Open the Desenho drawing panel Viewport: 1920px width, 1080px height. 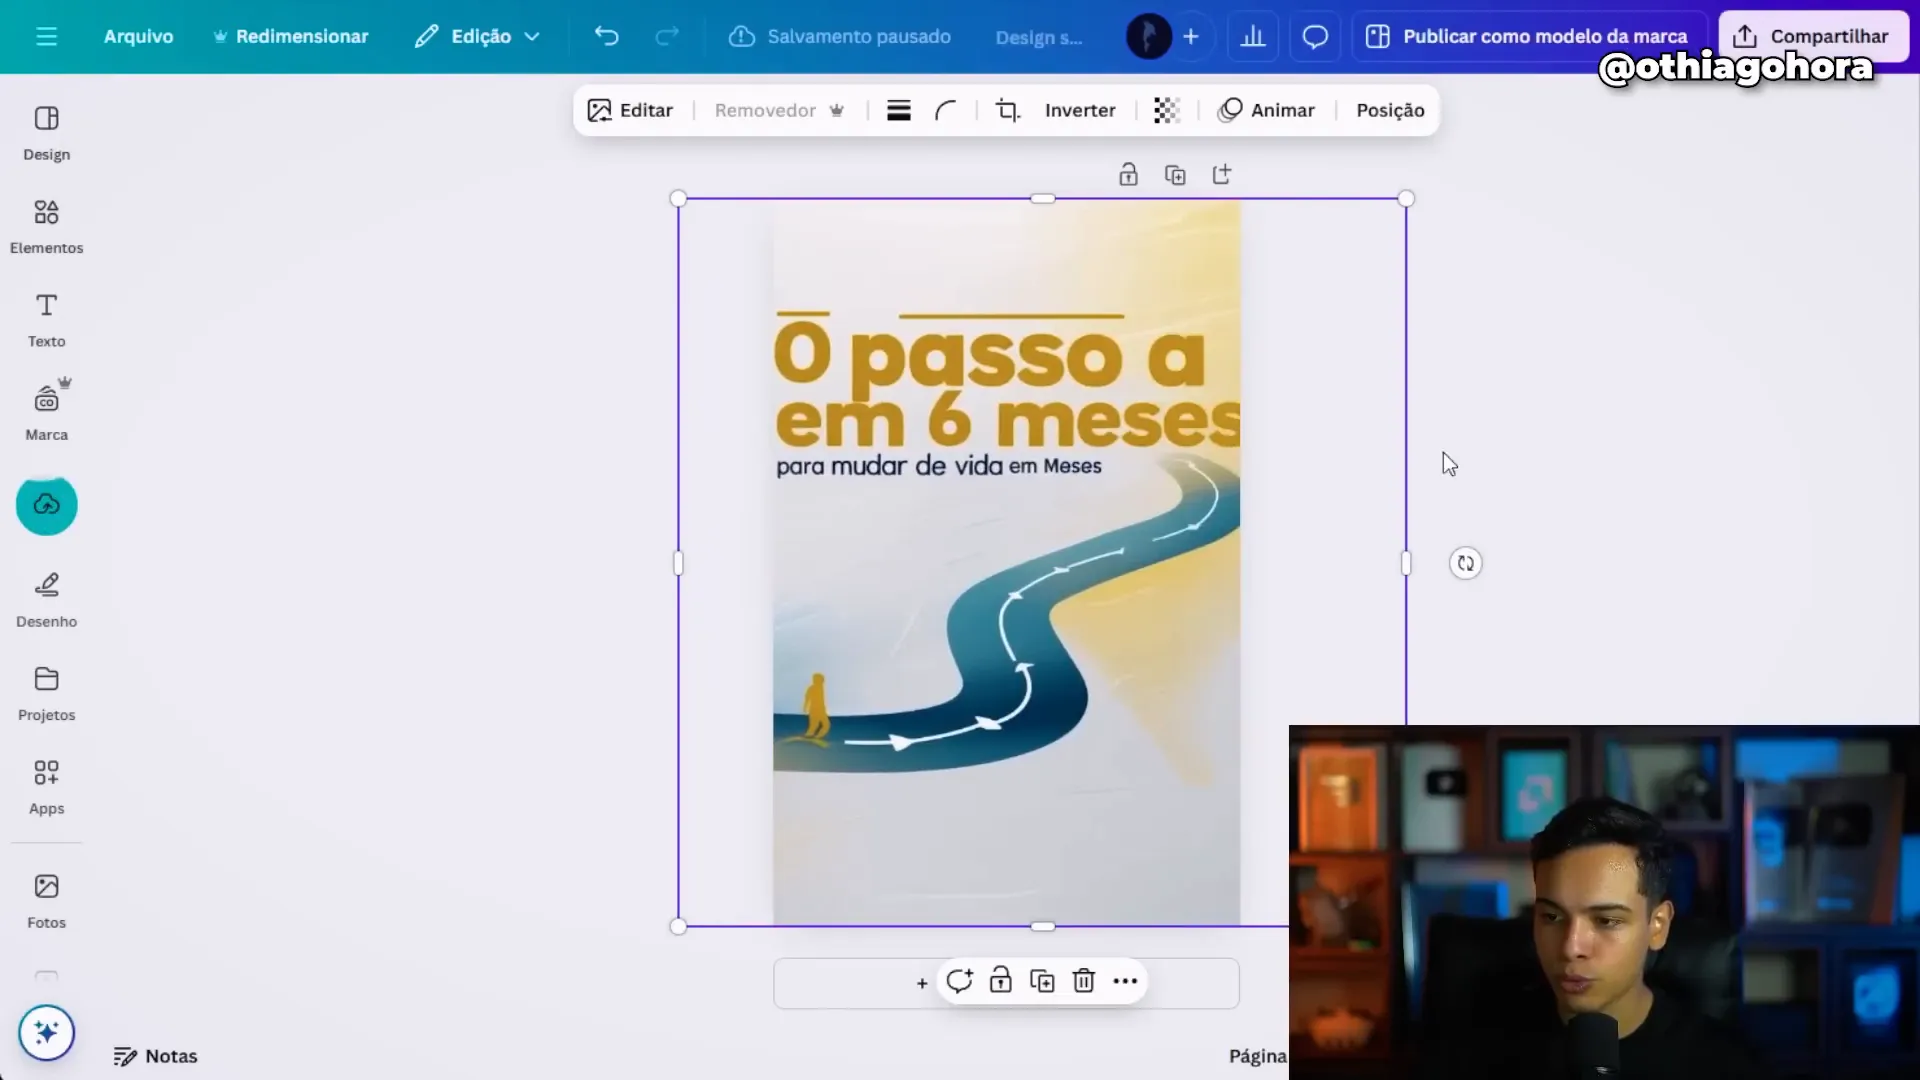point(46,600)
